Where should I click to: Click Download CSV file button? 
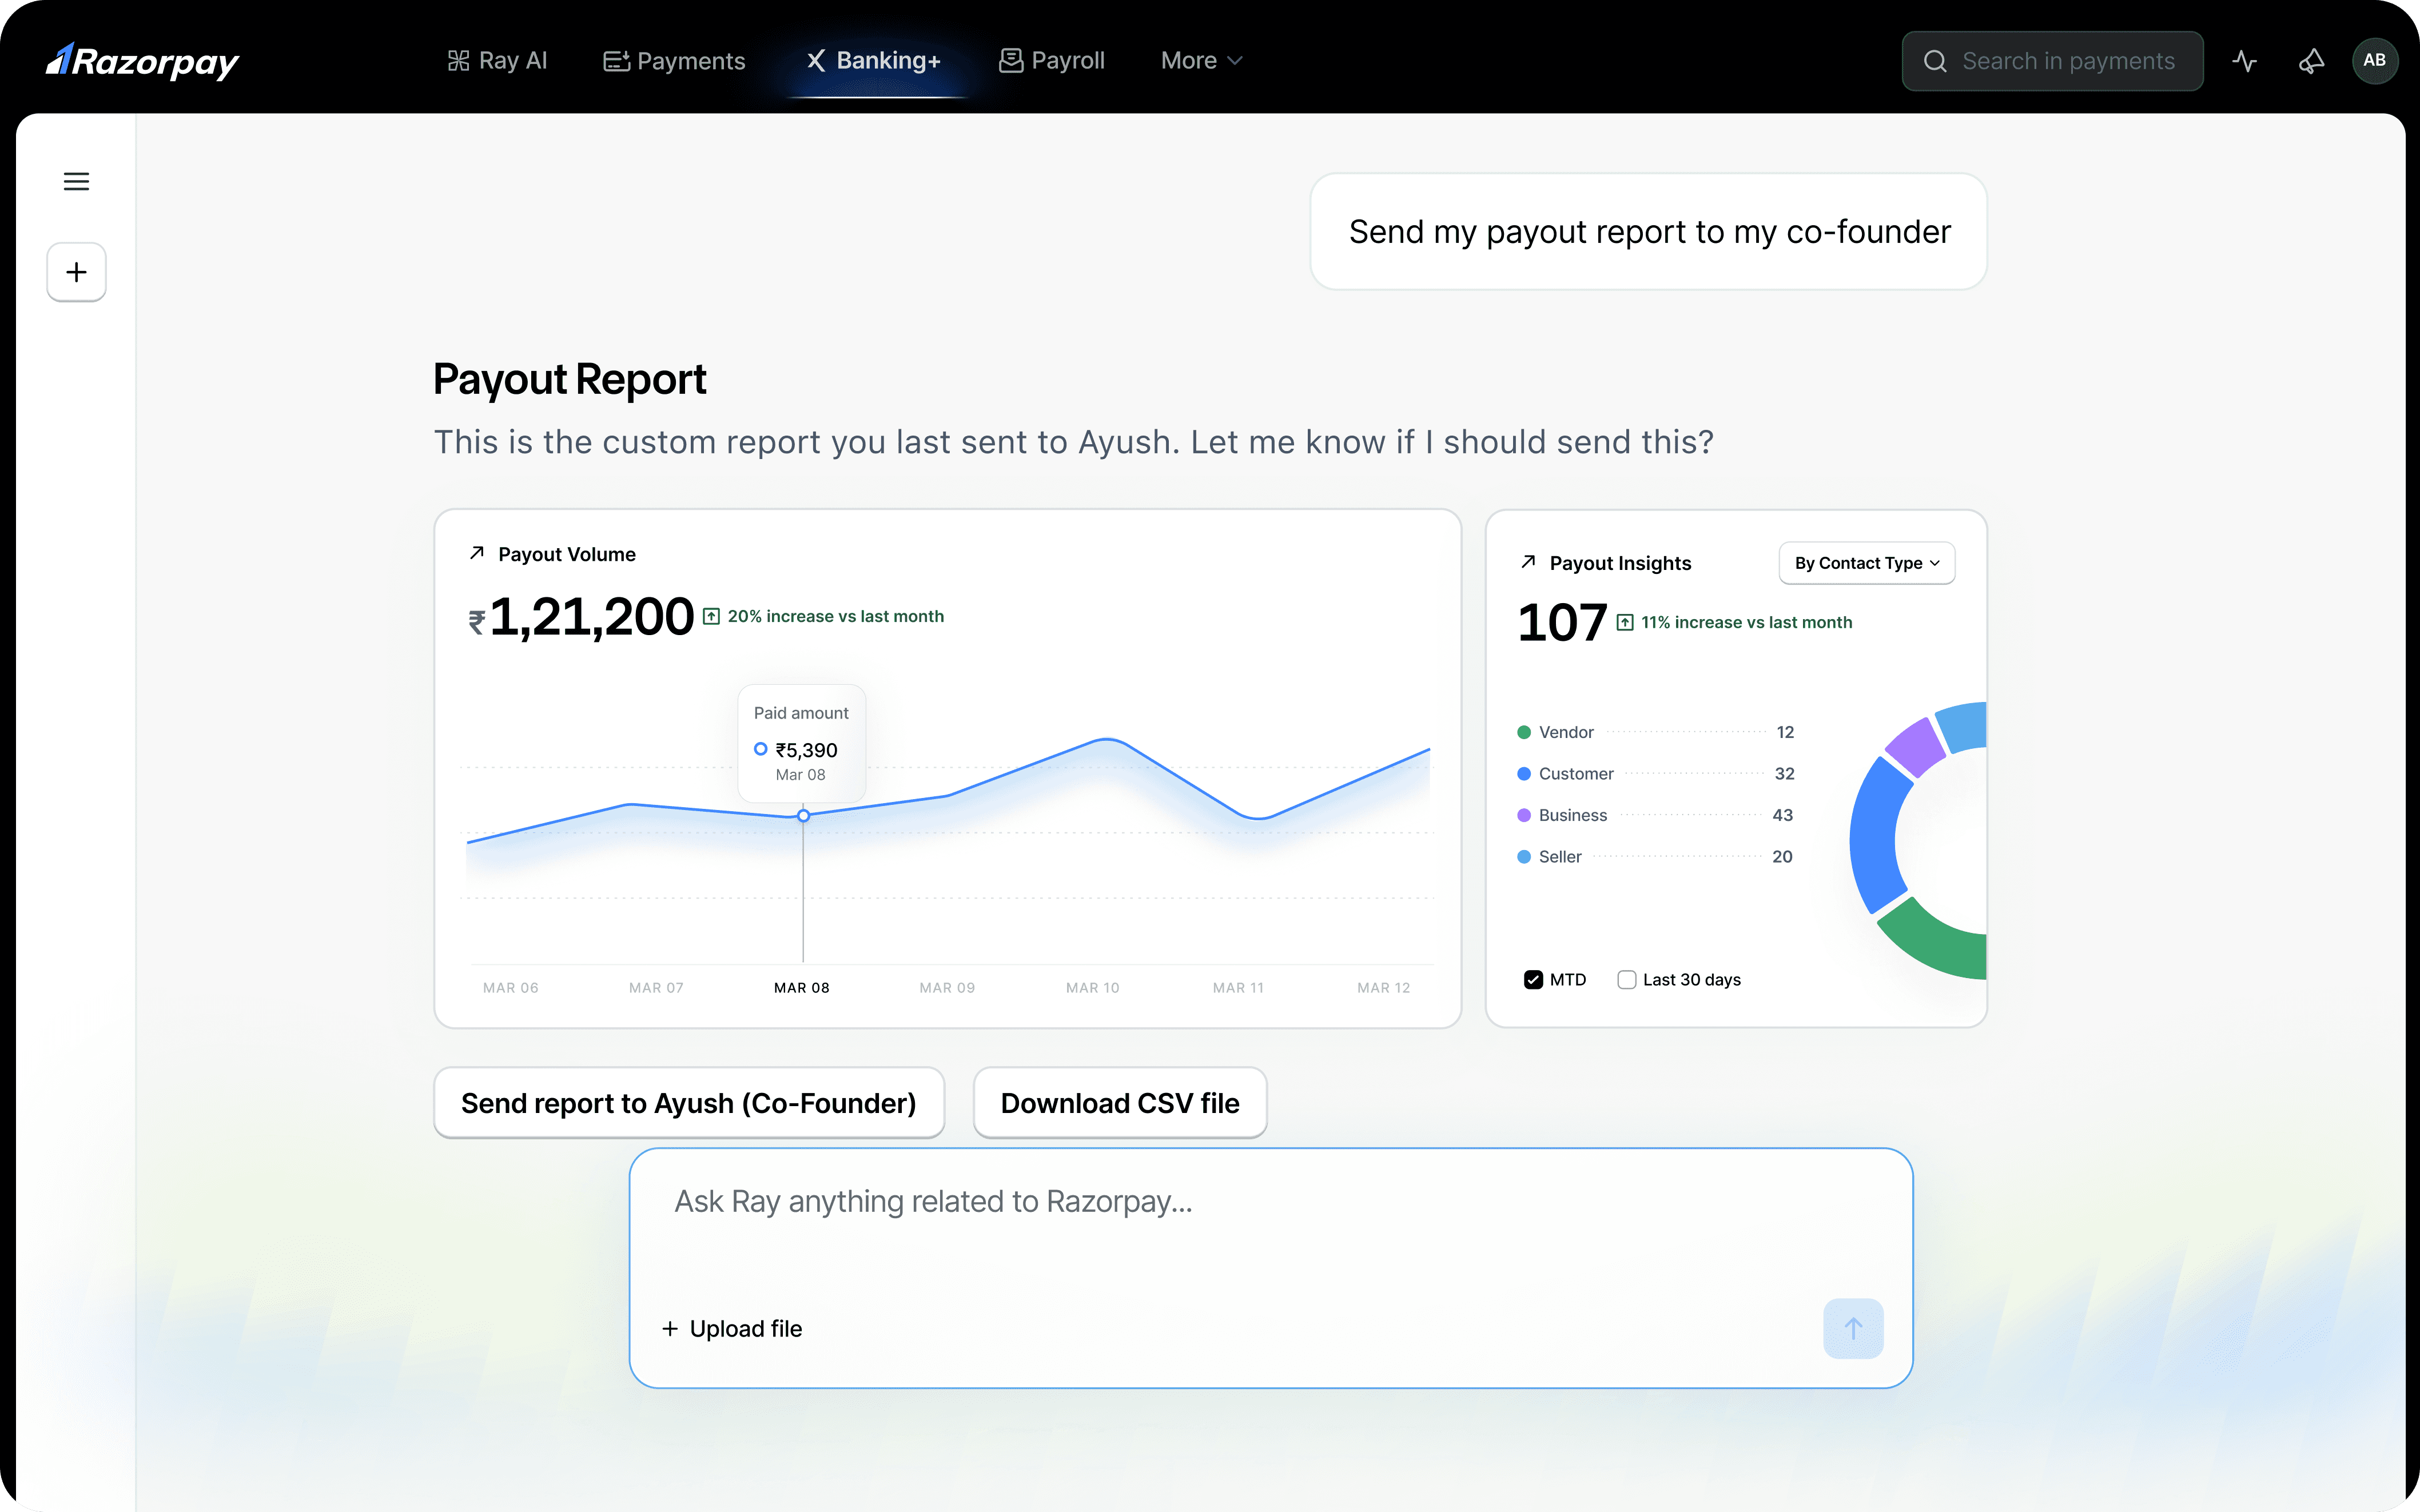point(1120,1103)
